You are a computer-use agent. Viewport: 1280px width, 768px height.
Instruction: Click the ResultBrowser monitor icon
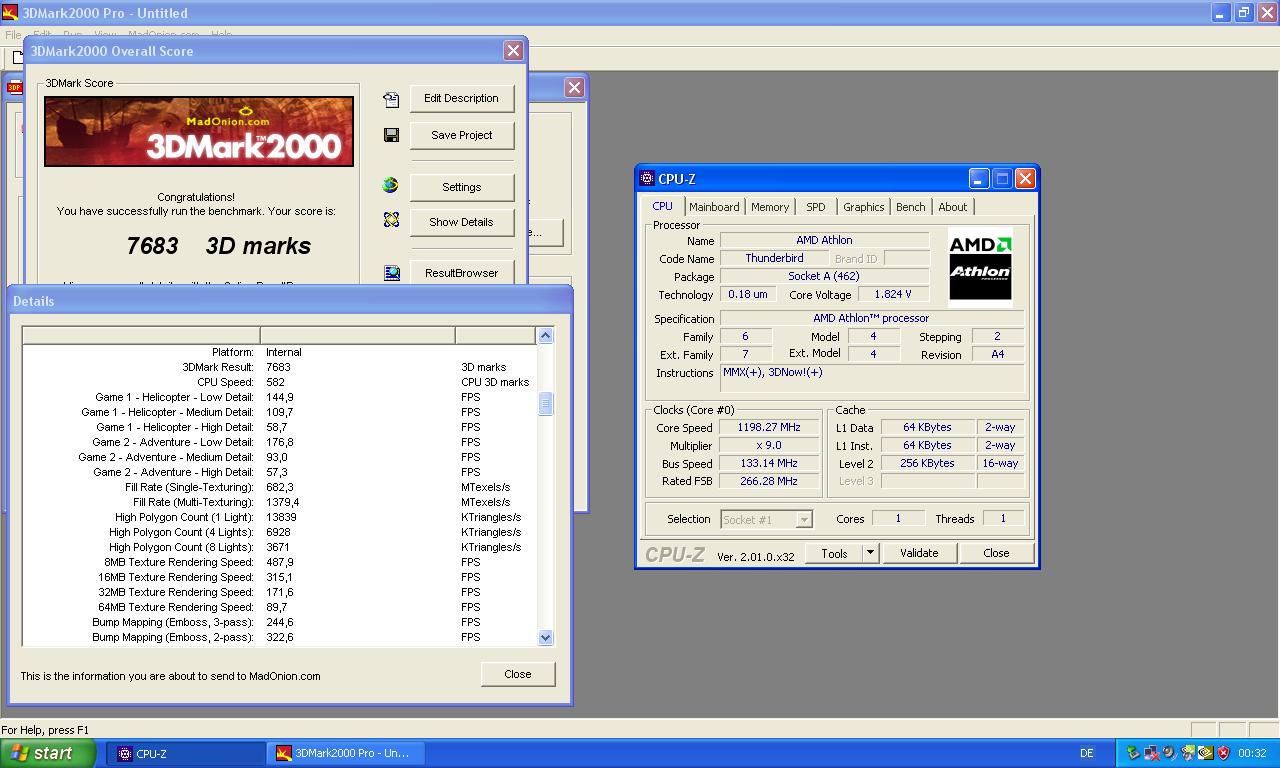[x=391, y=272]
